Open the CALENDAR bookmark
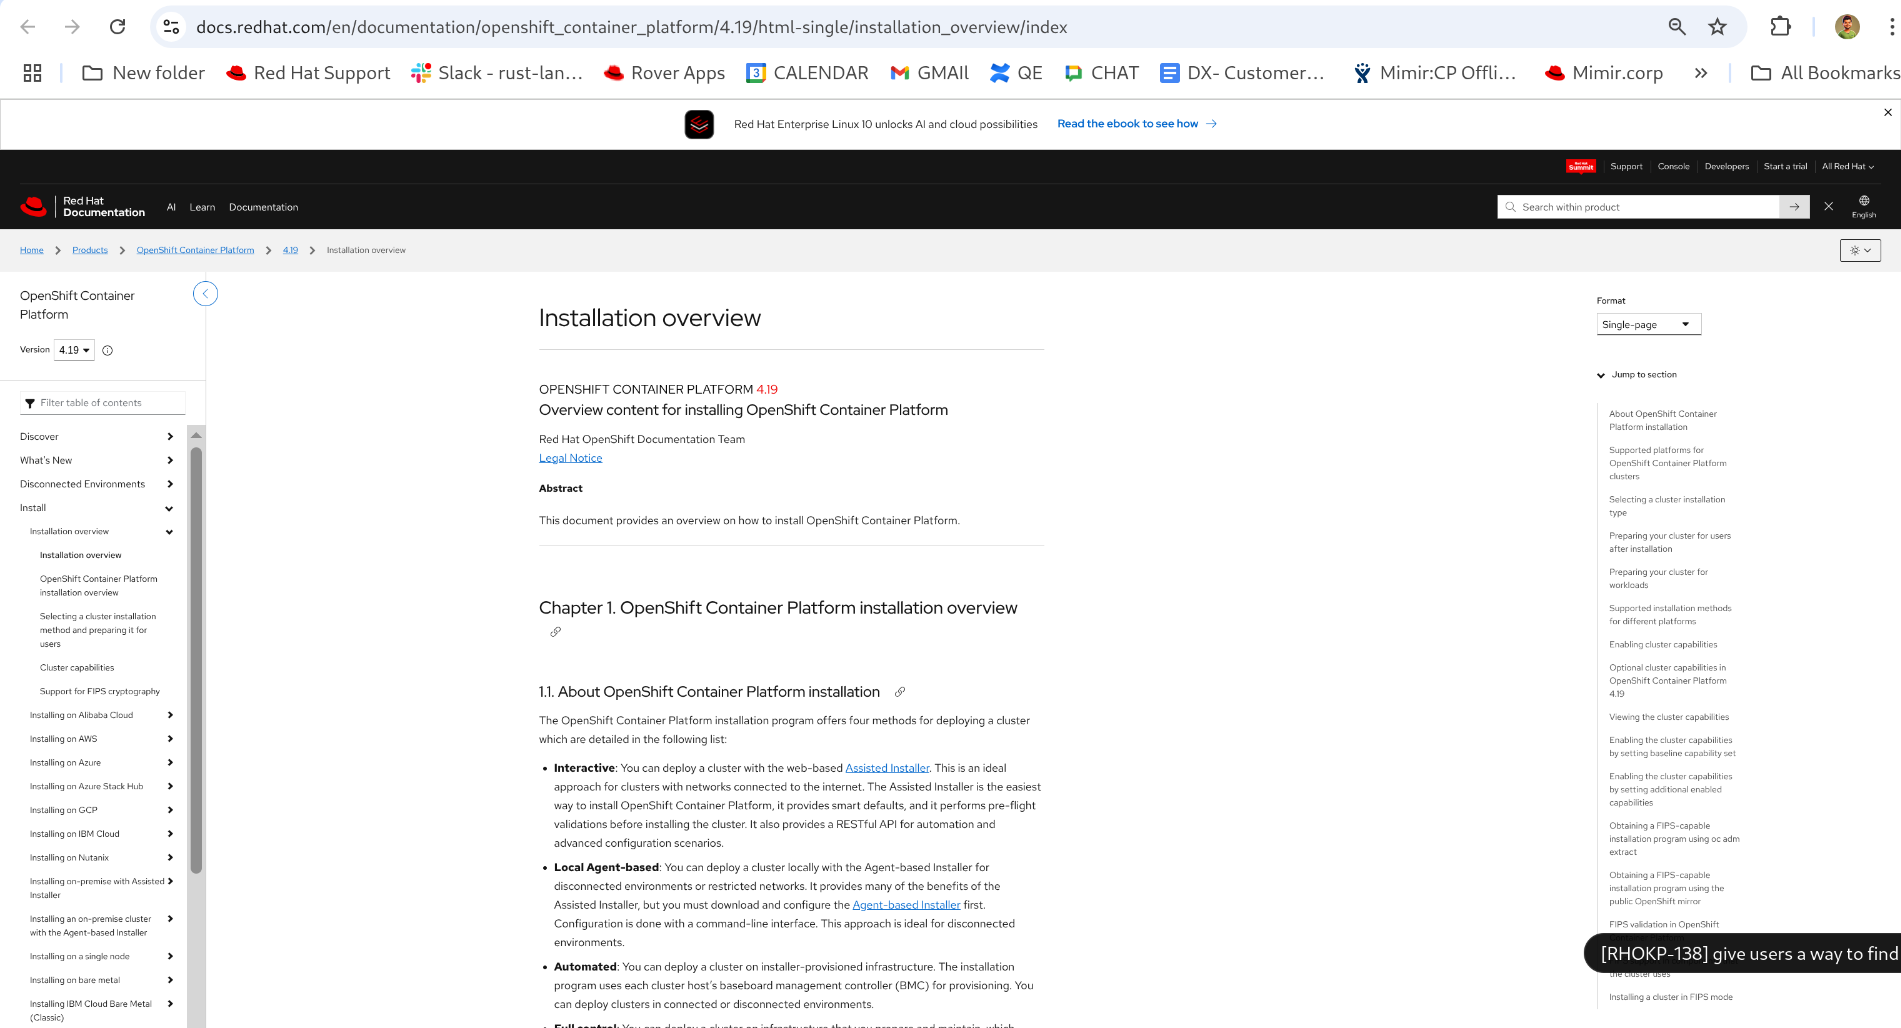Viewport: 1901px width, 1028px height. [x=807, y=73]
